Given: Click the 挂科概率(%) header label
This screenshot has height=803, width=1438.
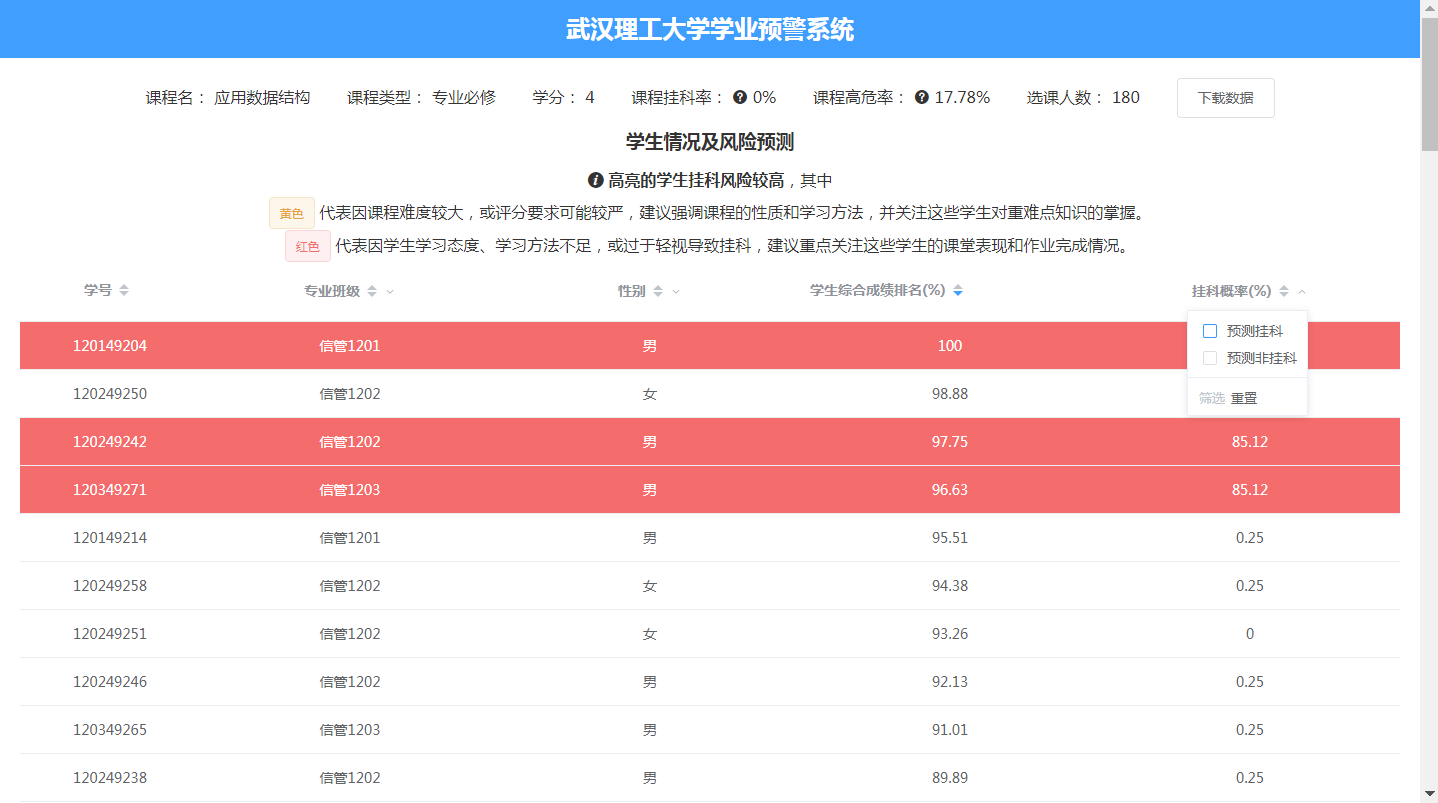Looking at the screenshot, I should [1232, 291].
